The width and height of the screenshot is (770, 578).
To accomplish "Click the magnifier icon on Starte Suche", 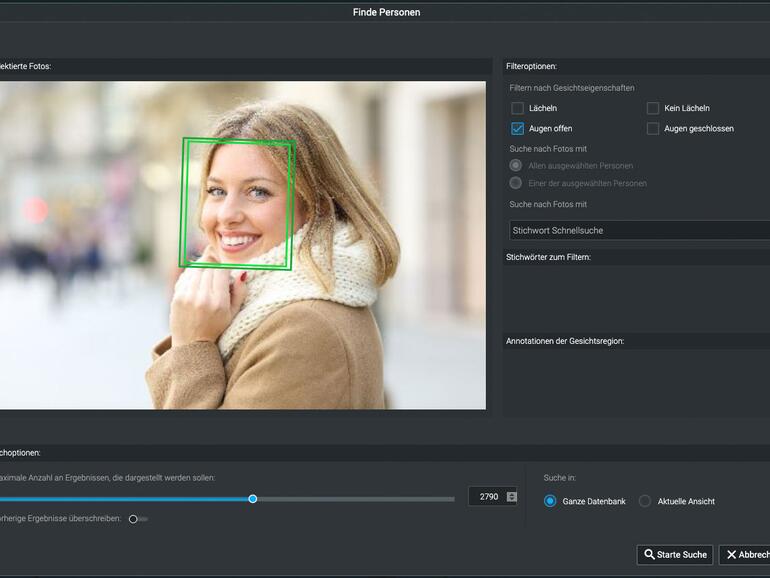I will click(x=650, y=555).
